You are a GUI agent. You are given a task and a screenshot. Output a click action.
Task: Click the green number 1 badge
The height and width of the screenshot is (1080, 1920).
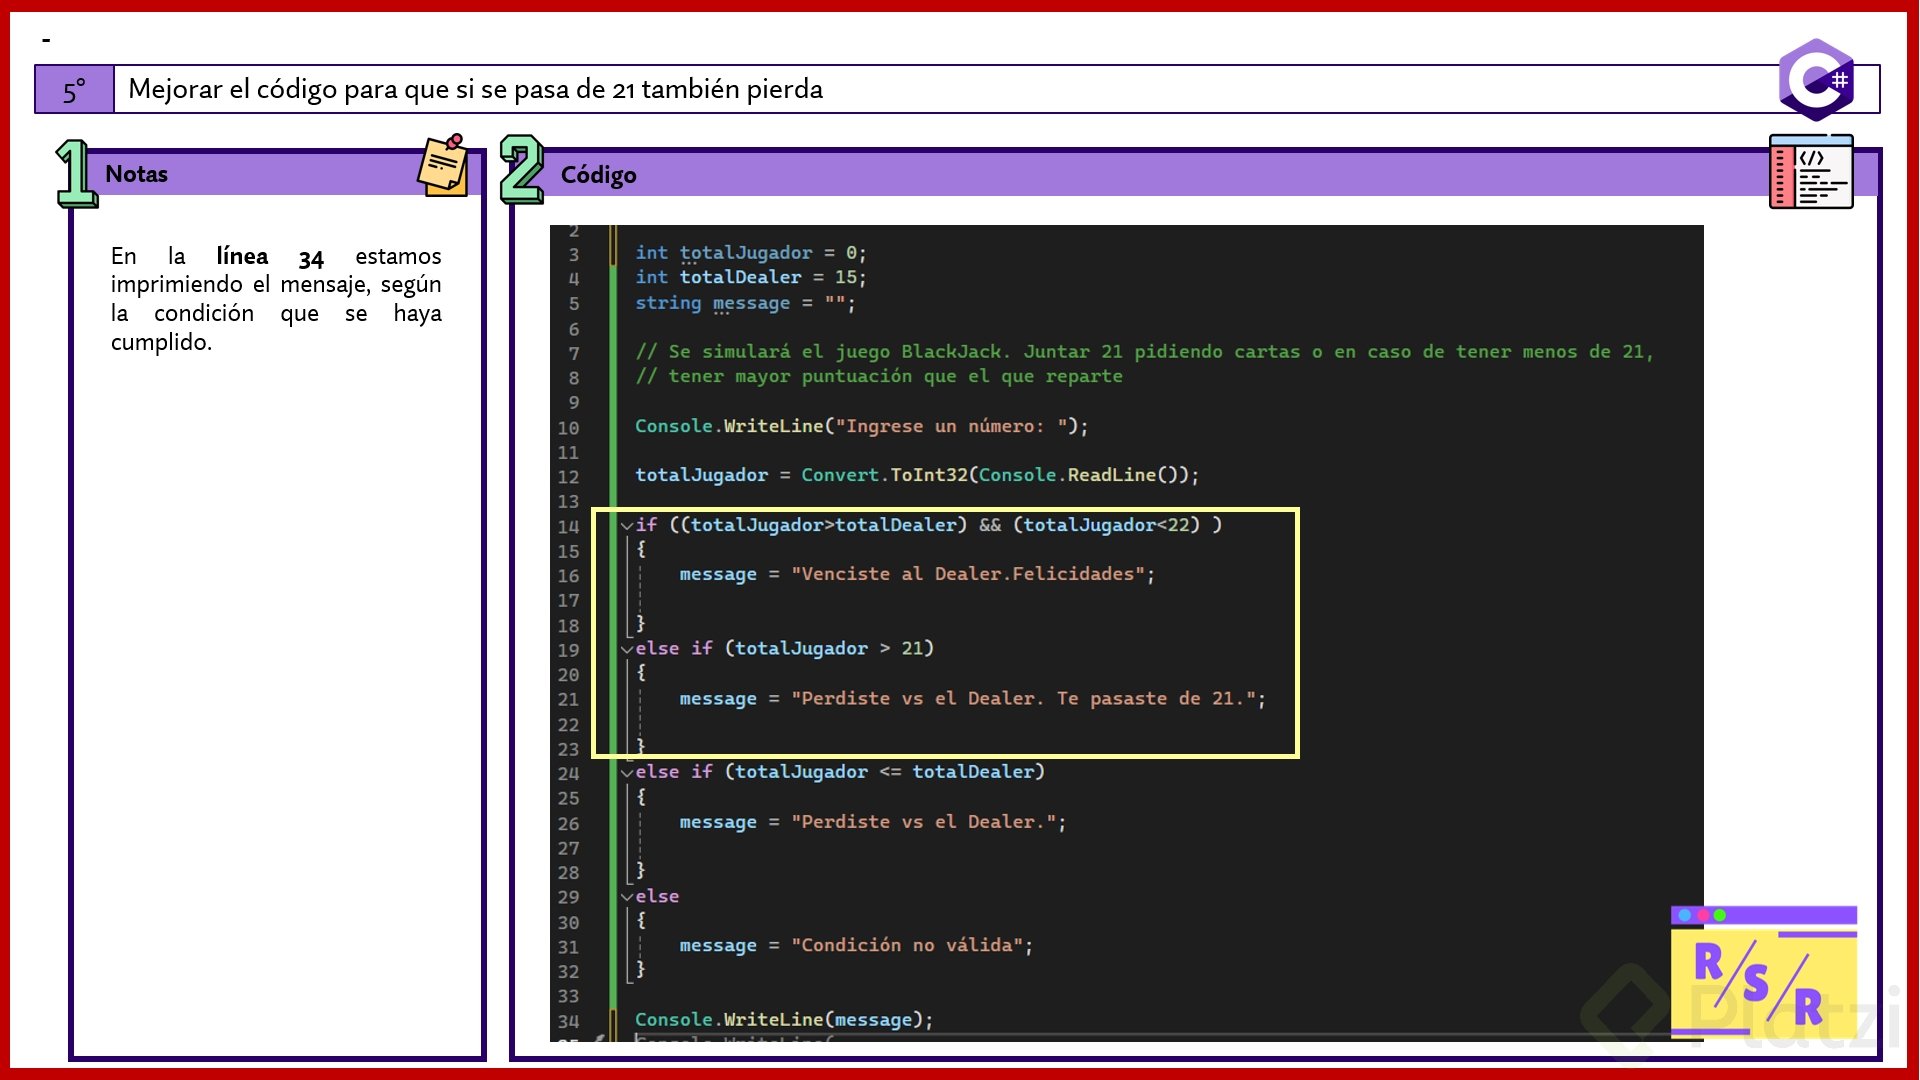[x=75, y=174]
